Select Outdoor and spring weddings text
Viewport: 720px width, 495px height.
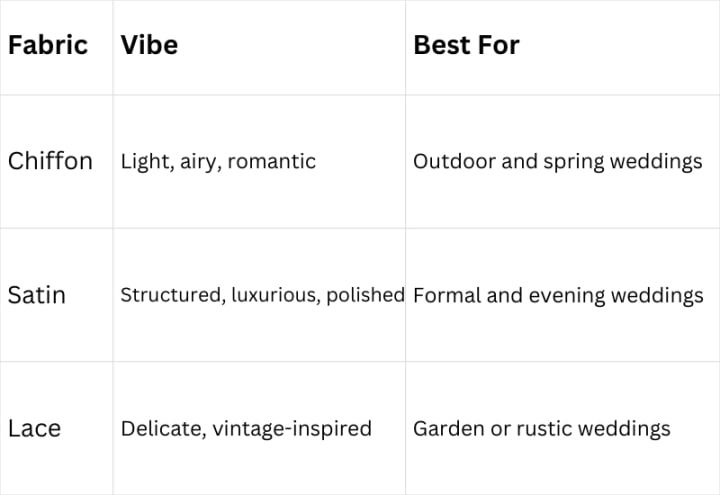click(x=557, y=162)
